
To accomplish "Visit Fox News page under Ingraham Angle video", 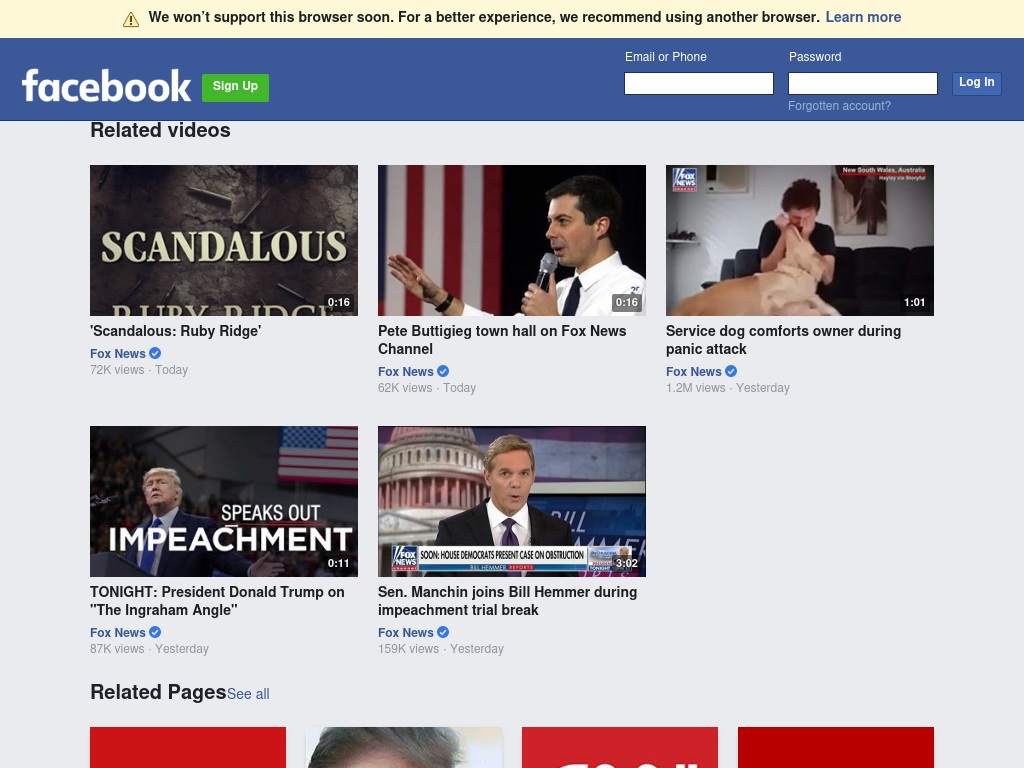I will pyautogui.click(x=118, y=632).
